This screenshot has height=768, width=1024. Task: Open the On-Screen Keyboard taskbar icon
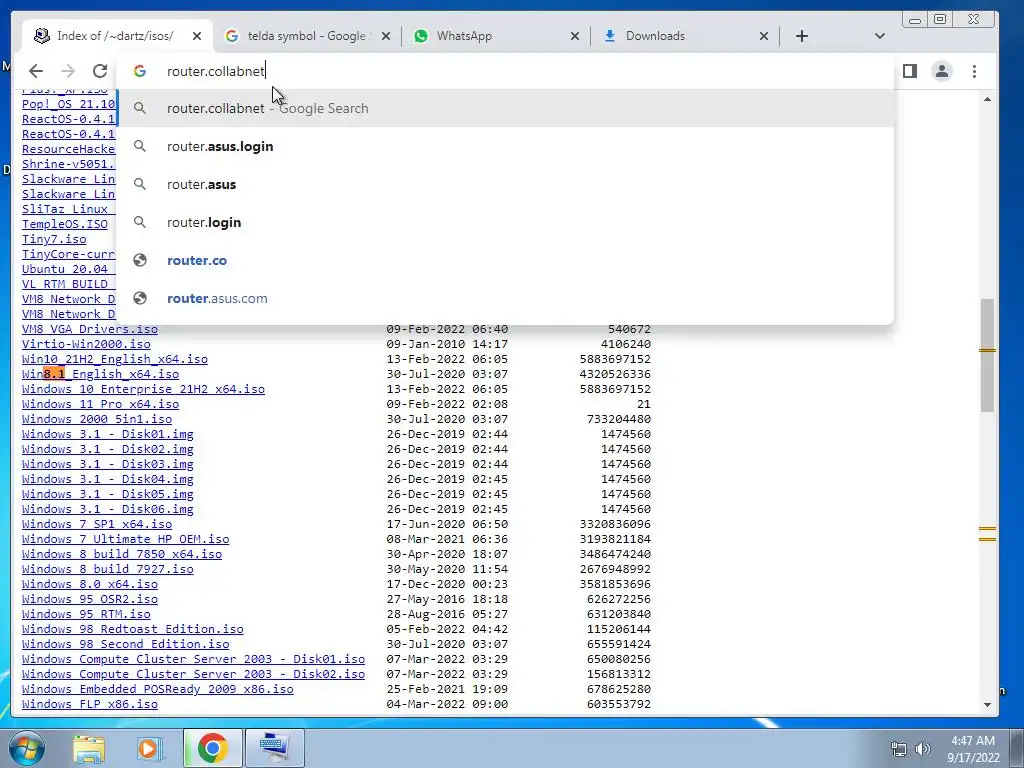(274, 748)
